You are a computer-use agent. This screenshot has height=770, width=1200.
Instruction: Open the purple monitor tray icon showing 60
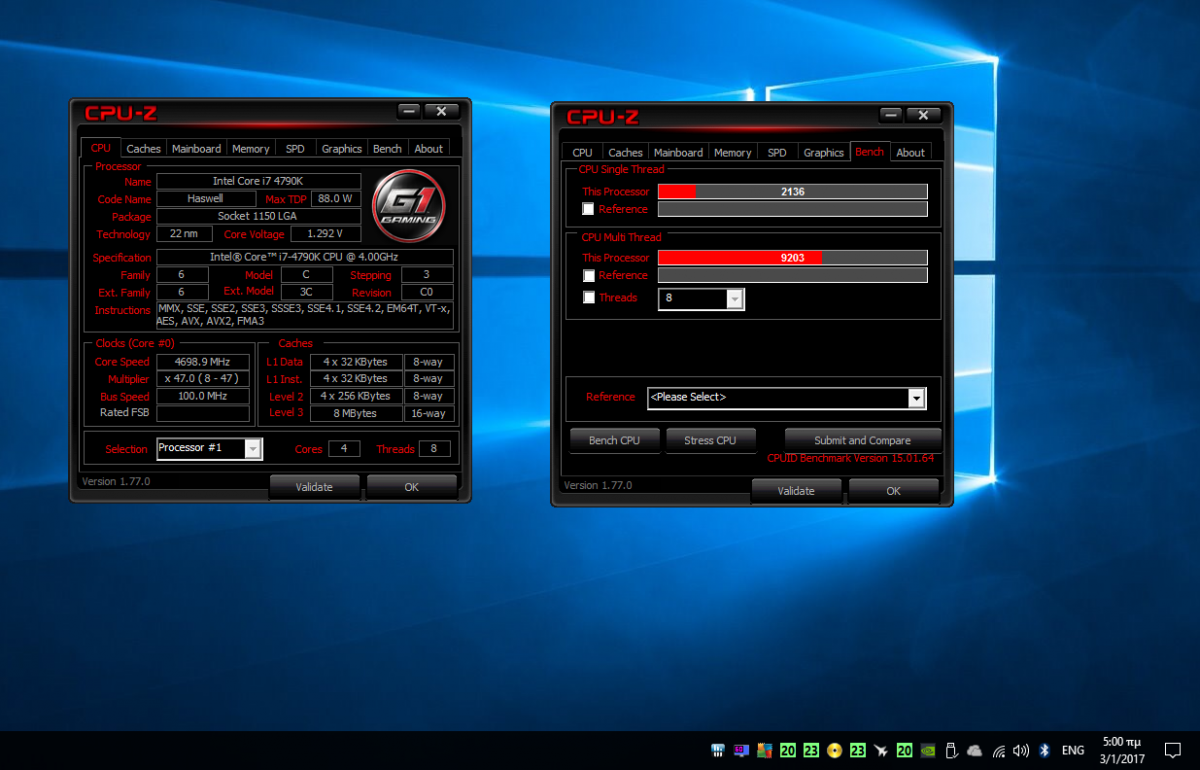[x=740, y=750]
